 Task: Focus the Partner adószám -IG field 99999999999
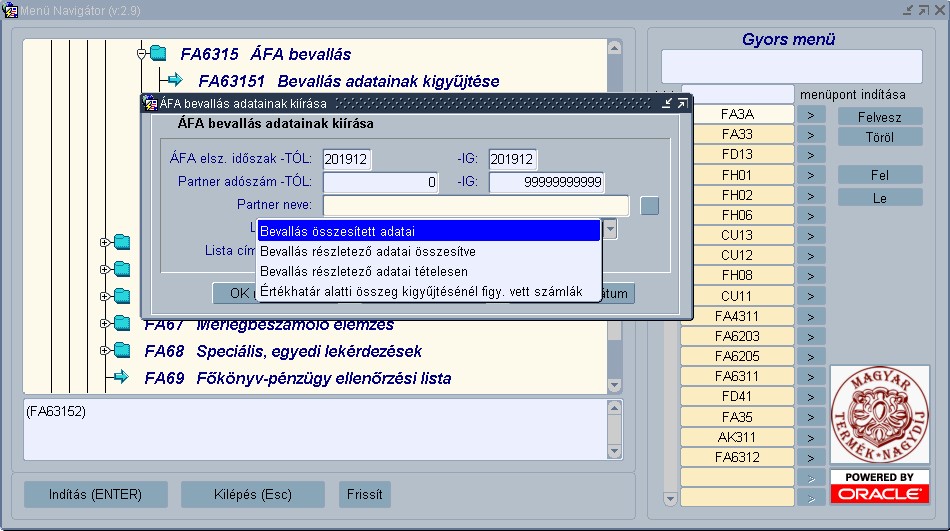click(x=546, y=182)
